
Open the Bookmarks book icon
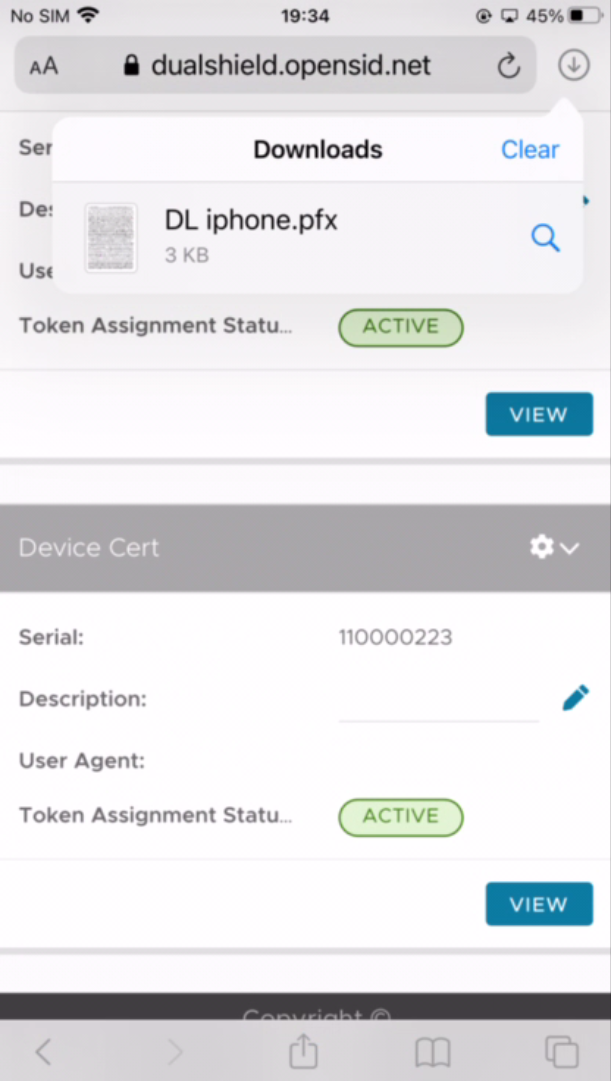pyautogui.click(x=432, y=1053)
